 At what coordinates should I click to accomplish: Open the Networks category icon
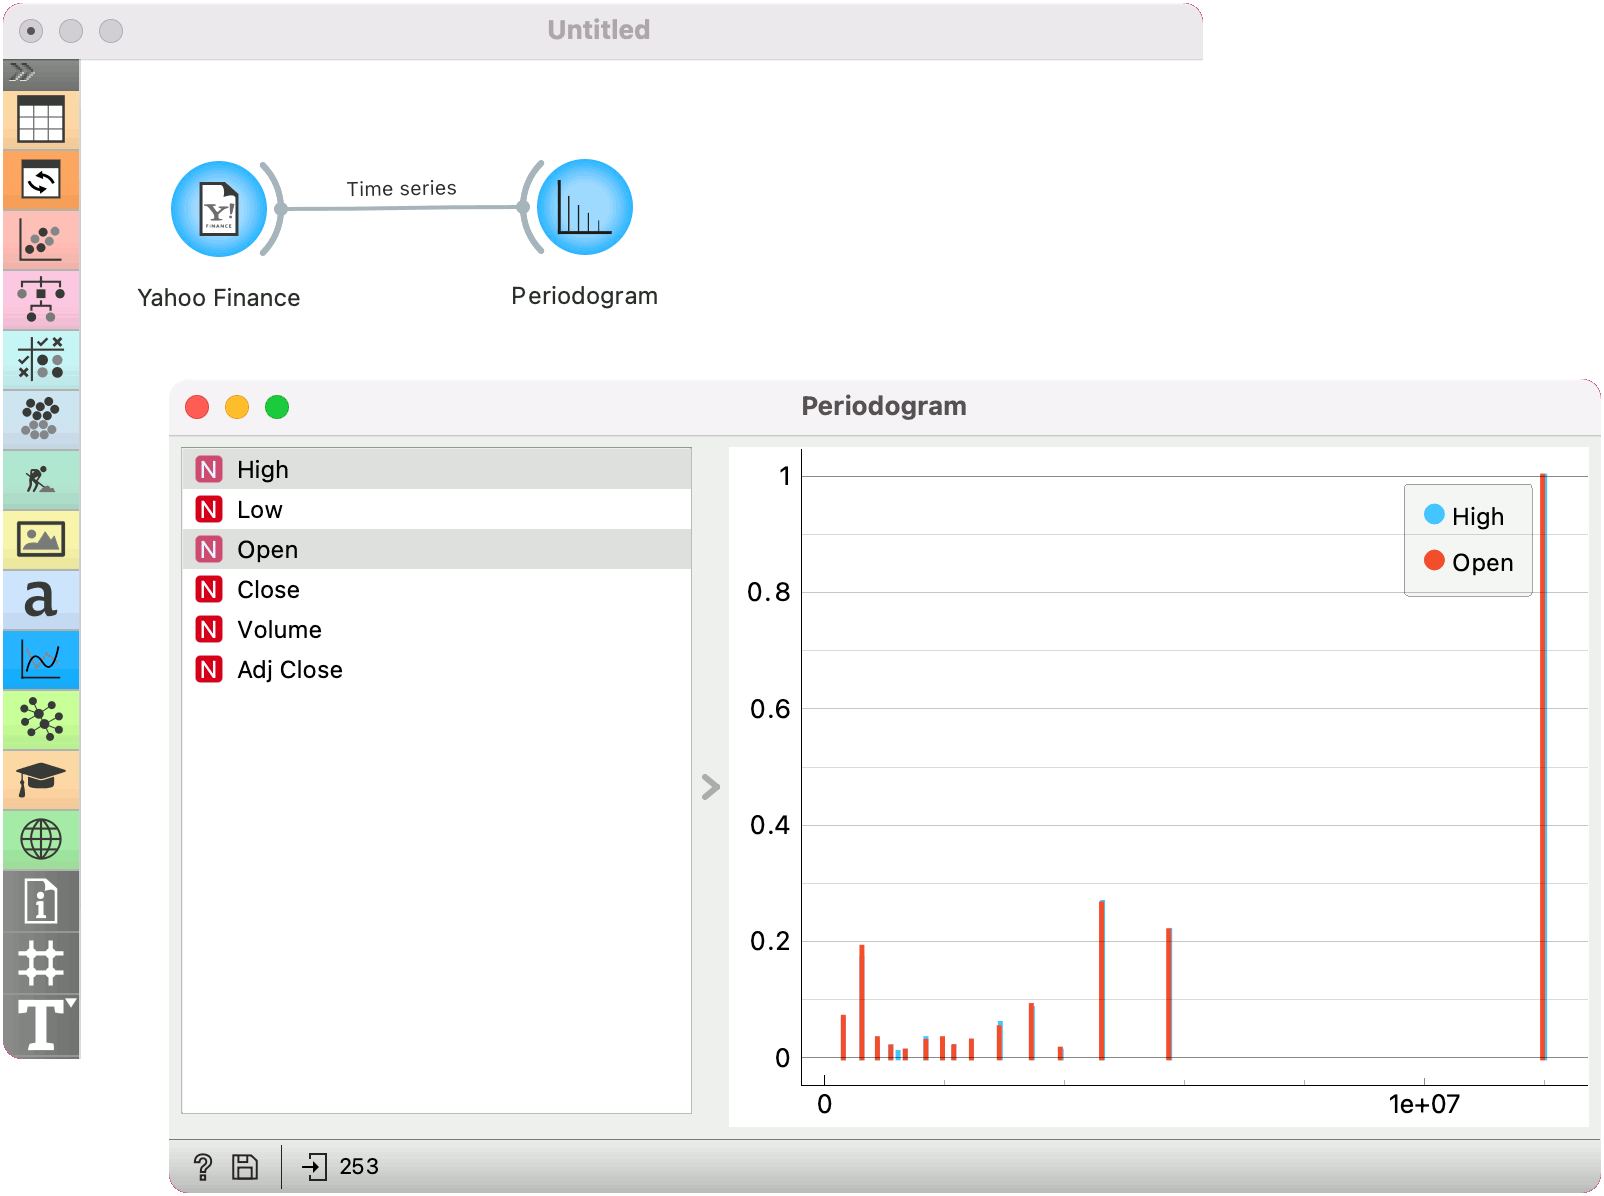click(41, 719)
